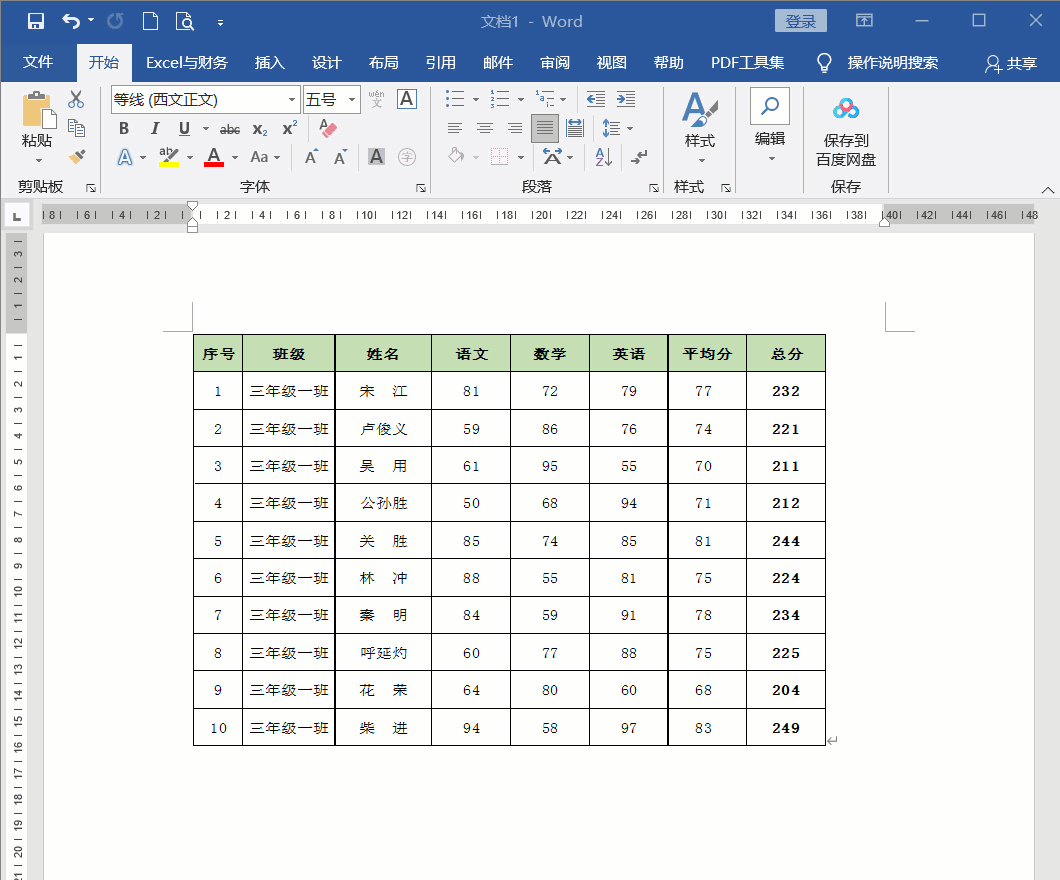Toggle bold formatting
This screenshot has width=1060, height=880.
pos(124,128)
